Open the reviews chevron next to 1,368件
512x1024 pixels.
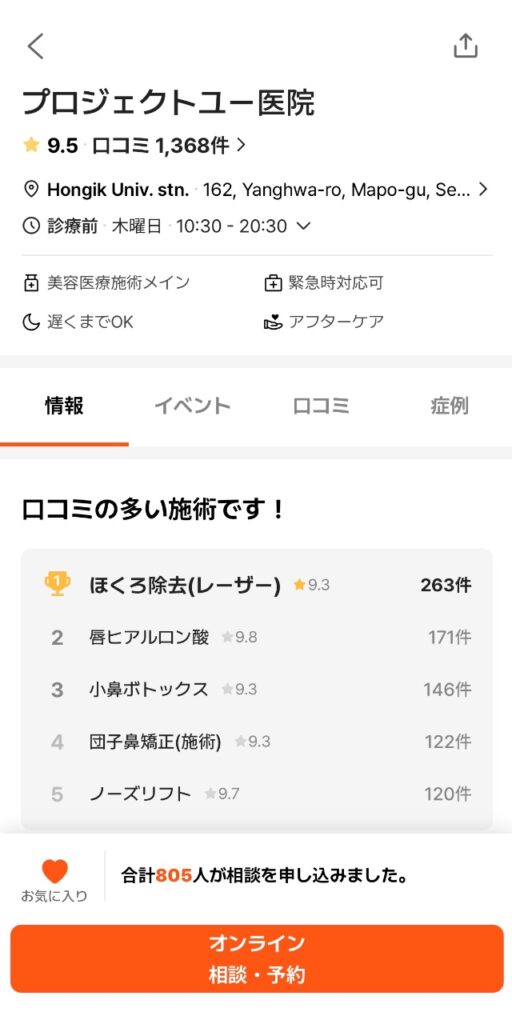pyautogui.click(x=241, y=145)
